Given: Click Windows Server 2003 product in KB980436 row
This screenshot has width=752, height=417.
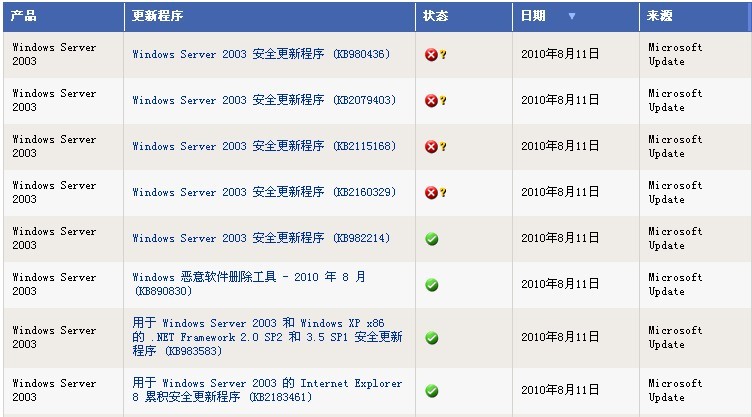Looking at the screenshot, I should tap(54, 54).
